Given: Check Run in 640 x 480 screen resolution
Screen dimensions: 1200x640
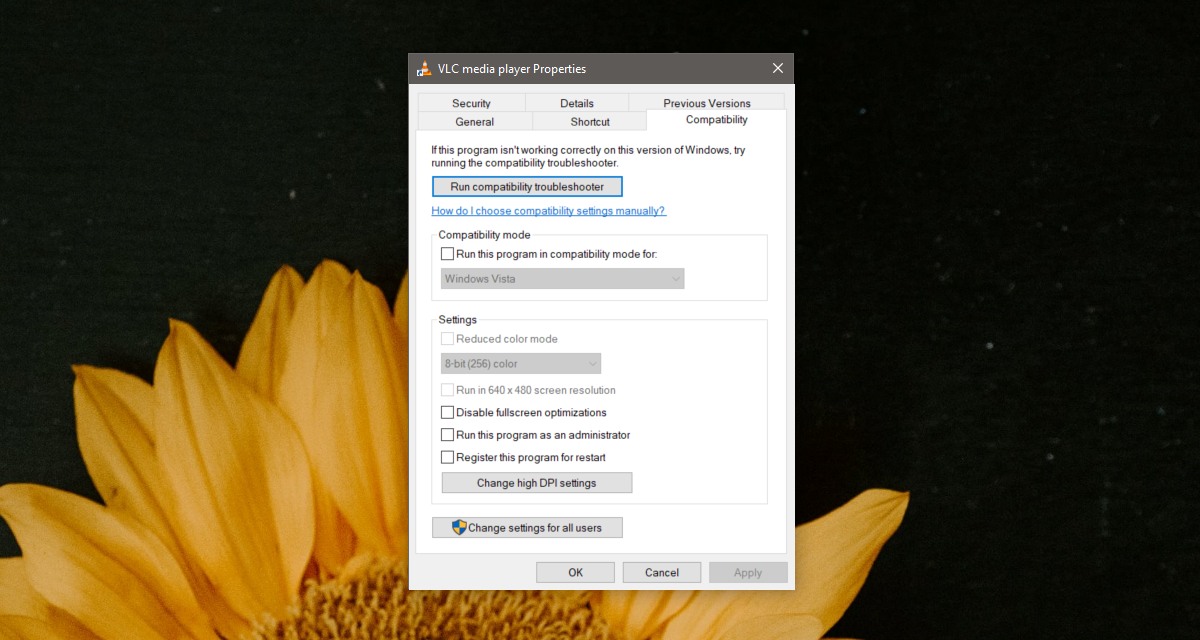Looking at the screenshot, I should pyautogui.click(x=447, y=390).
